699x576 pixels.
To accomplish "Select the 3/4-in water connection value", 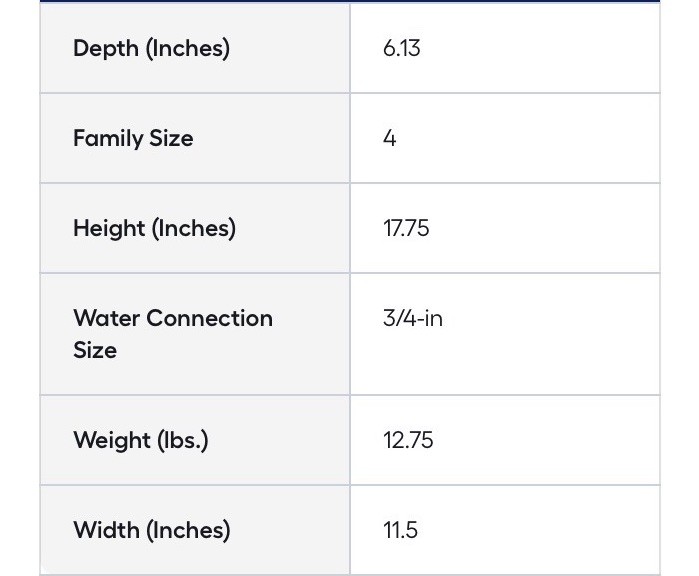I will [413, 318].
